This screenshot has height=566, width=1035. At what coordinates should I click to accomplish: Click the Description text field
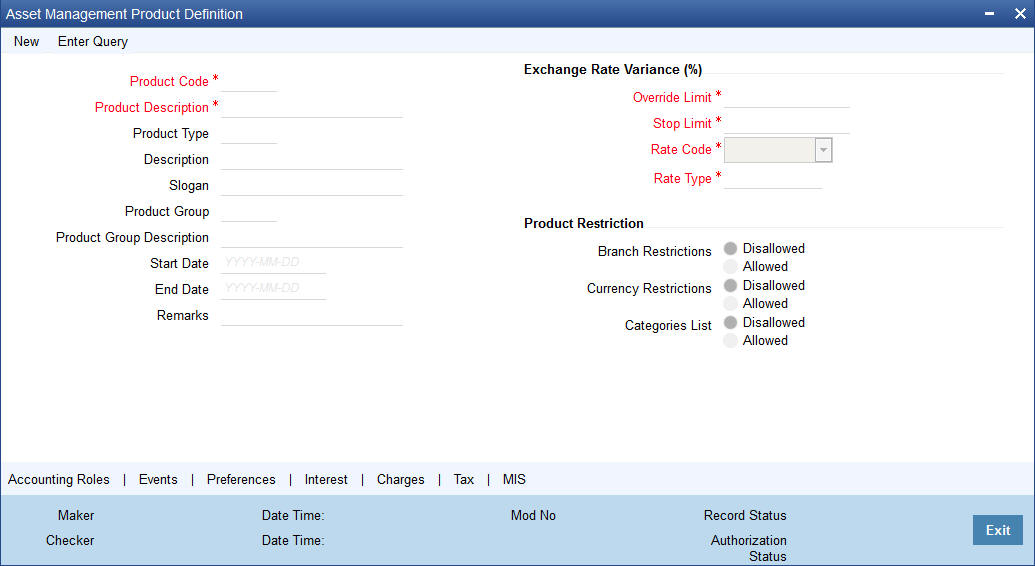coord(312,159)
